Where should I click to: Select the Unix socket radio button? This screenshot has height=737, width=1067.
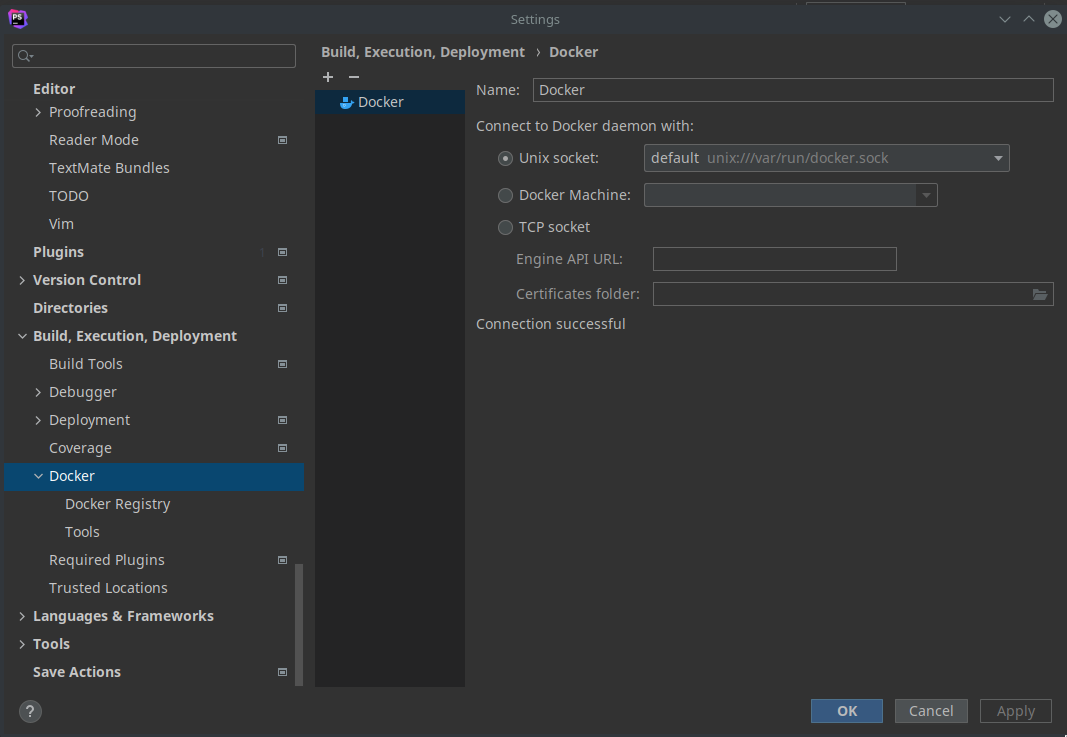click(505, 159)
